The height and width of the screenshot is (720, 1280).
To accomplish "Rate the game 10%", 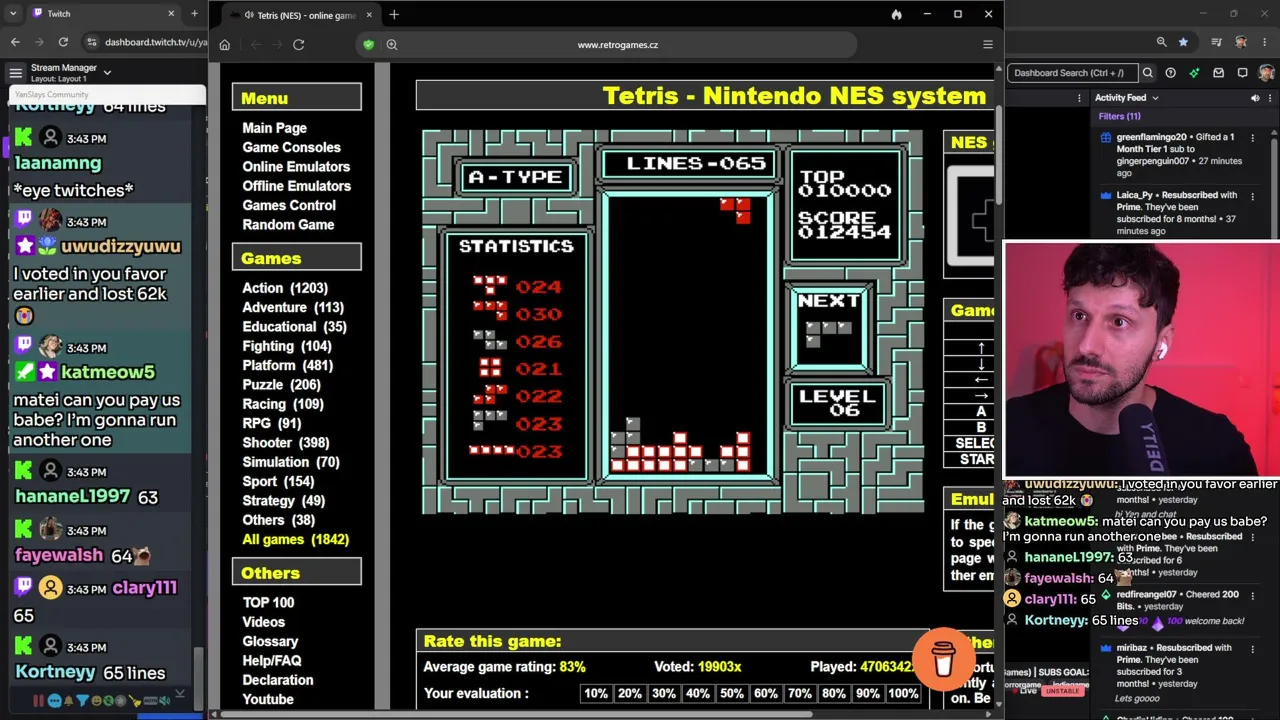I will pos(596,693).
